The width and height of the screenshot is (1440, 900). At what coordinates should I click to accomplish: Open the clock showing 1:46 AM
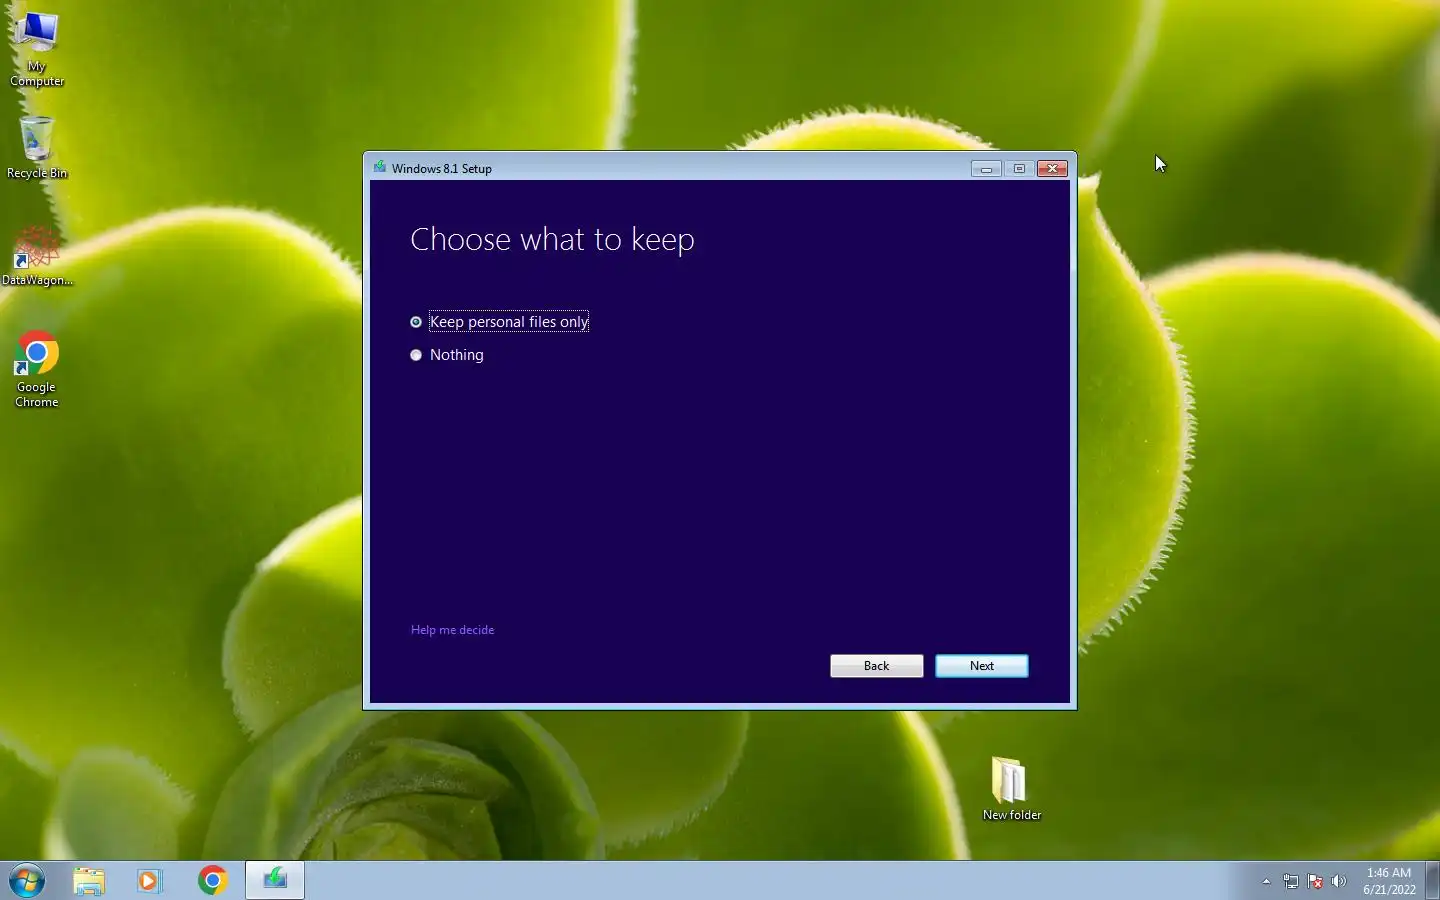(1389, 881)
